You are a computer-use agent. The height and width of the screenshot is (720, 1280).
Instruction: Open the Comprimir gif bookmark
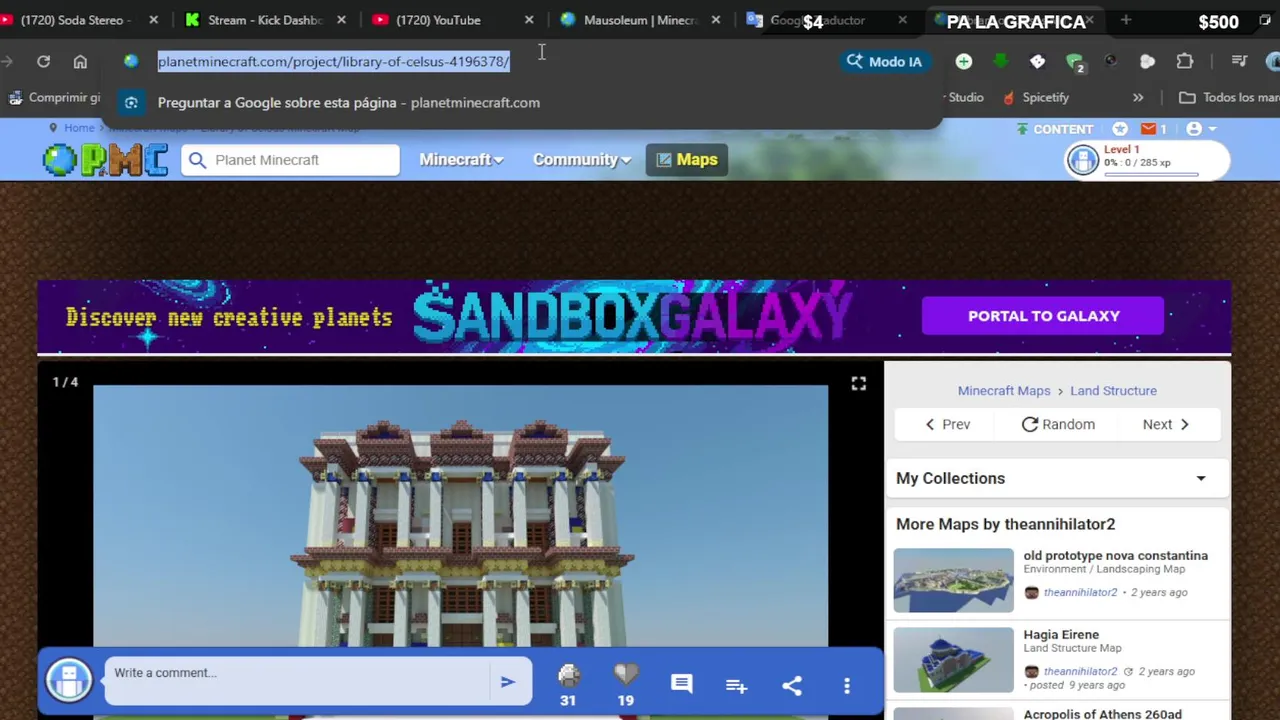pos(55,97)
